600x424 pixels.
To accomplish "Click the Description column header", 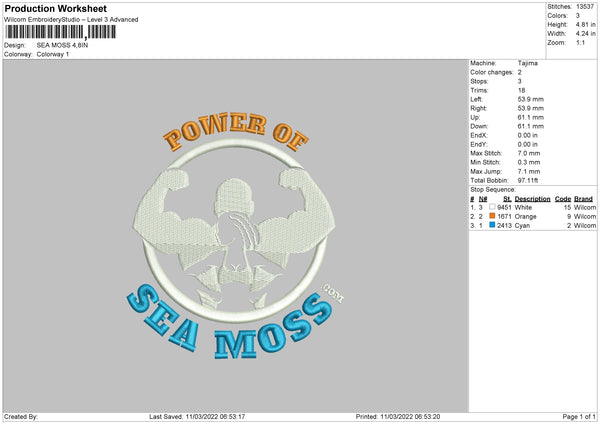I will pos(532,199).
